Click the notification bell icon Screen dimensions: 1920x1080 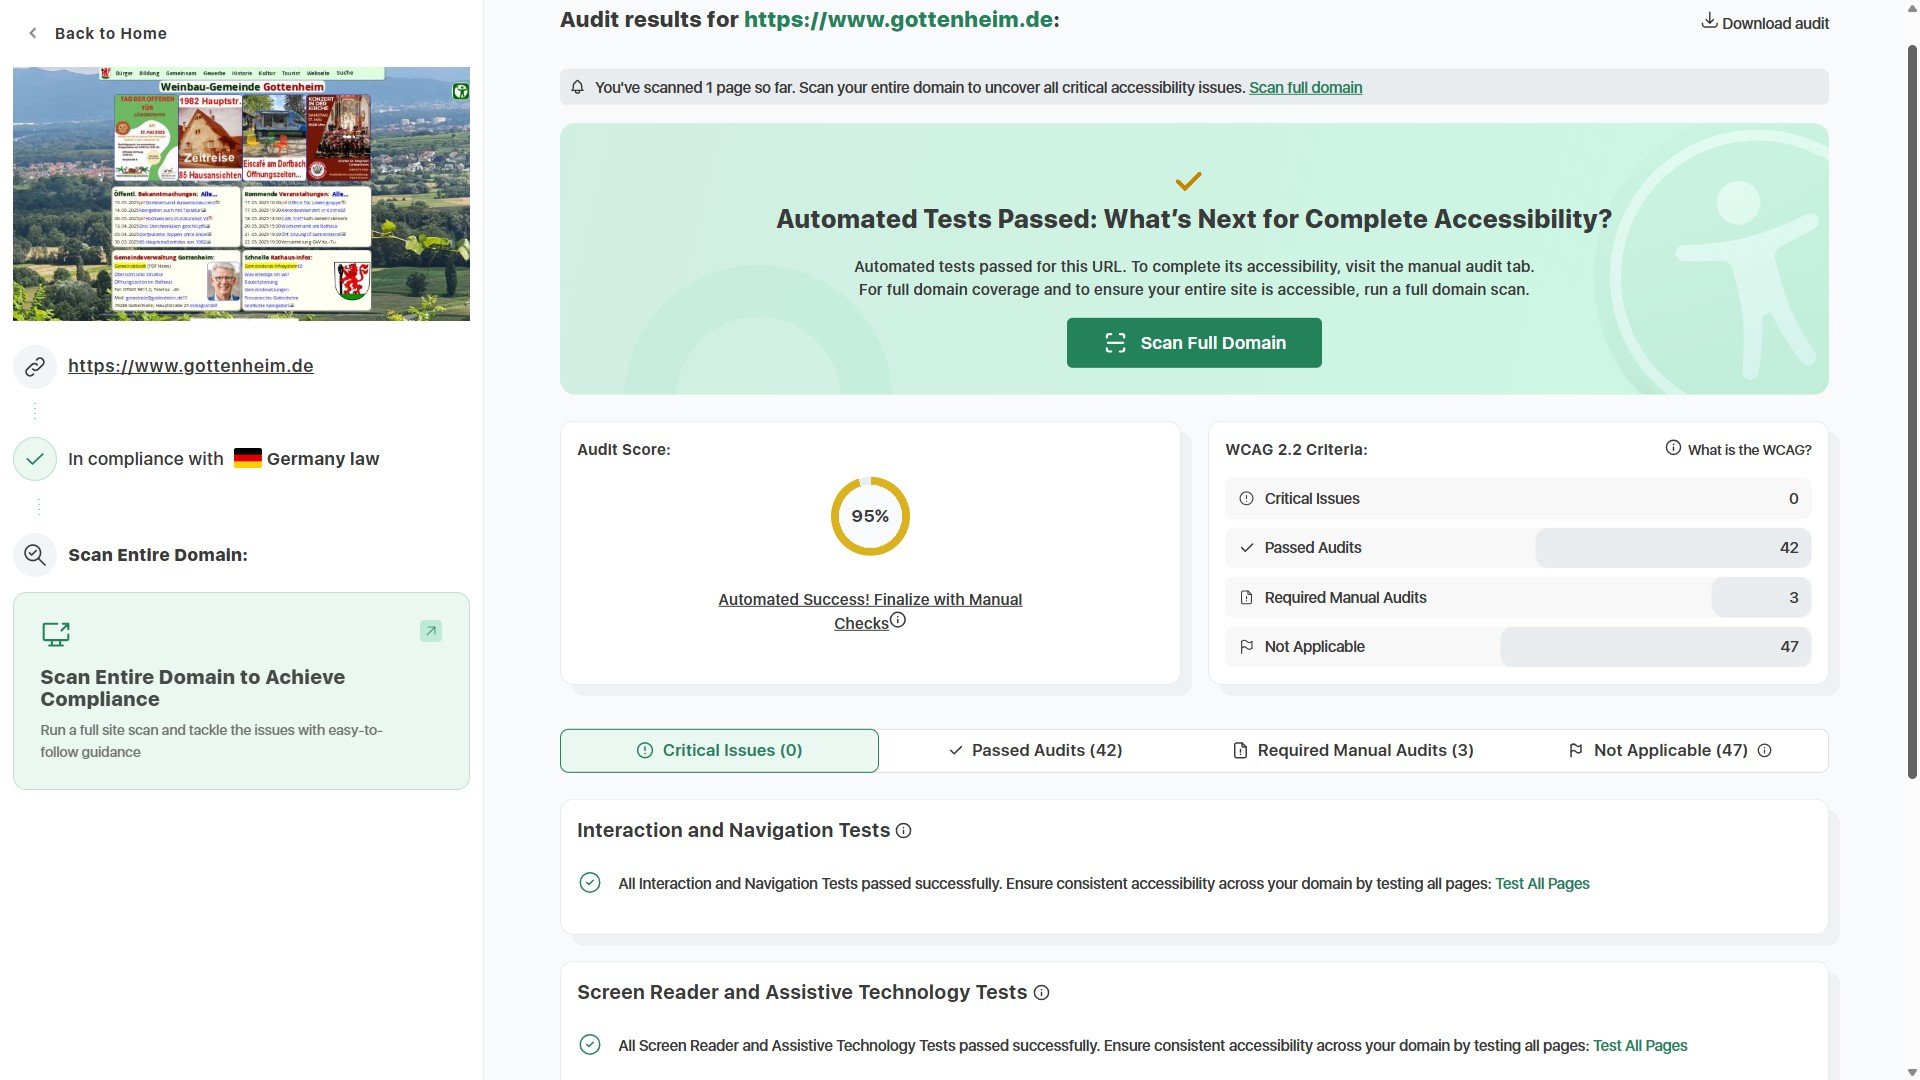tap(577, 87)
